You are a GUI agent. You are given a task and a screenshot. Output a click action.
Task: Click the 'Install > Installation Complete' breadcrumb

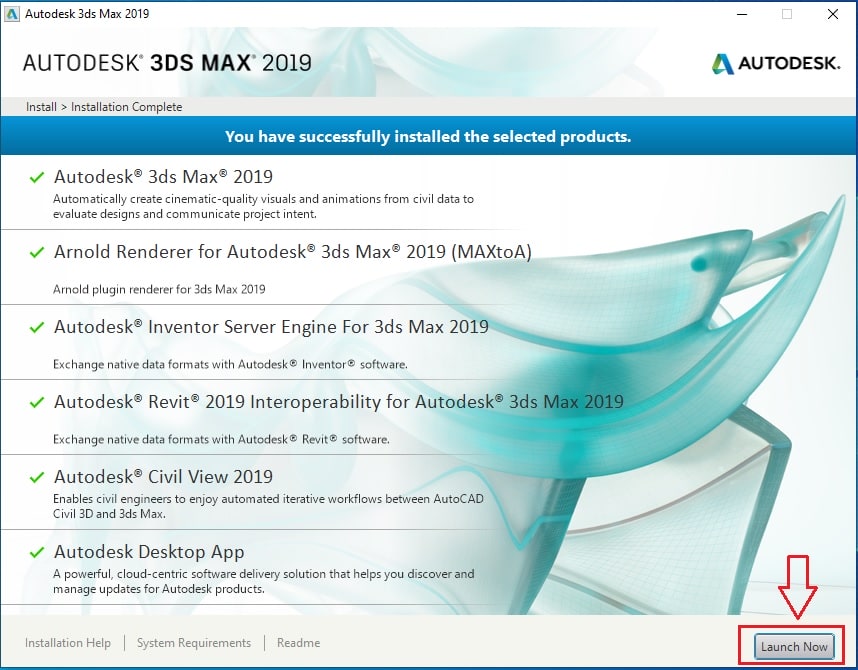click(x=104, y=107)
